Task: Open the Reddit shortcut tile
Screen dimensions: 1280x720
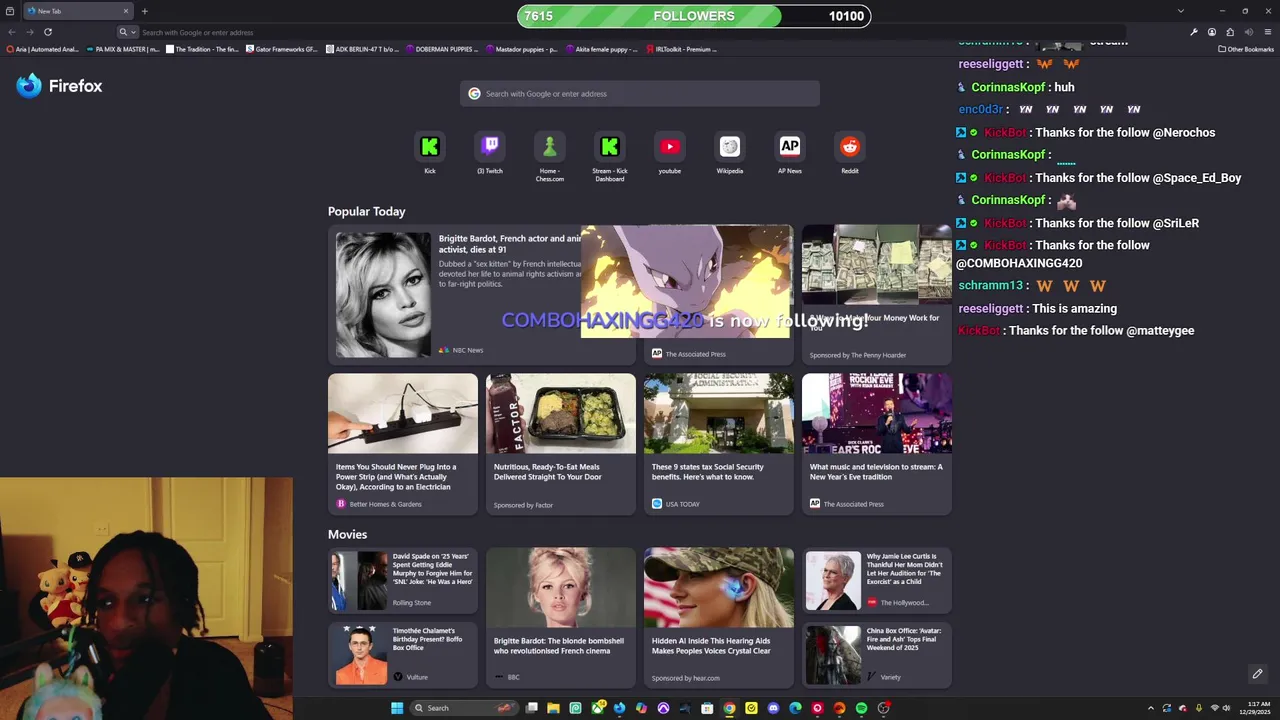Action: click(x=850, y=147)
